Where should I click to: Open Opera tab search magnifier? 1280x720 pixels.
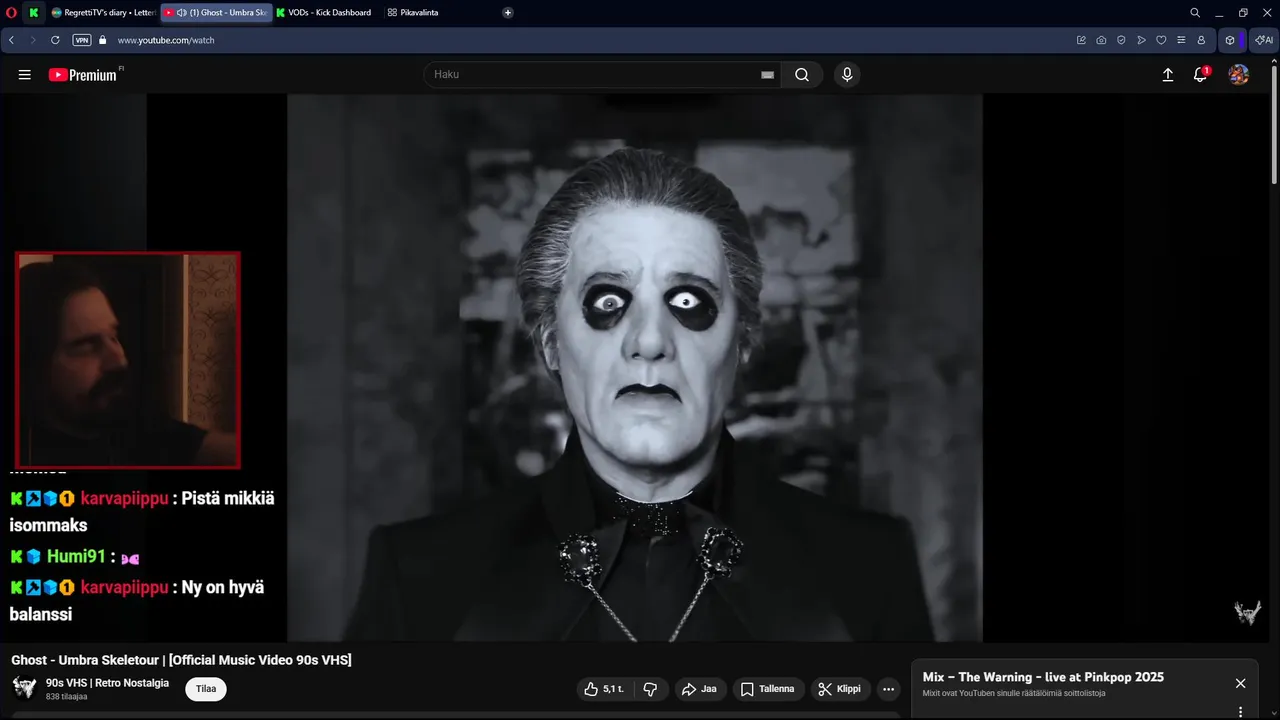coord(1195,13)
